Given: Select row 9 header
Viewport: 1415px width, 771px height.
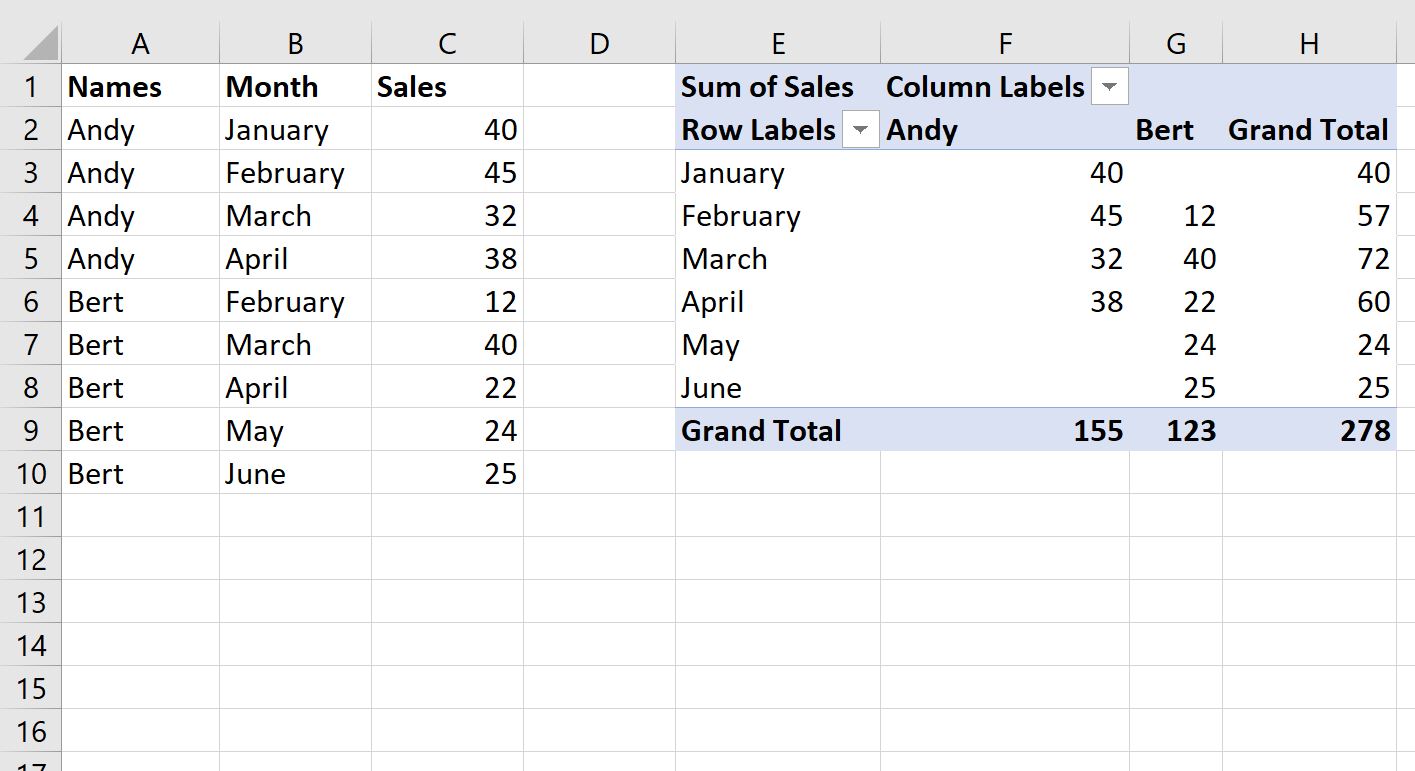Looking at the screenshot, I should coord(31,431).
